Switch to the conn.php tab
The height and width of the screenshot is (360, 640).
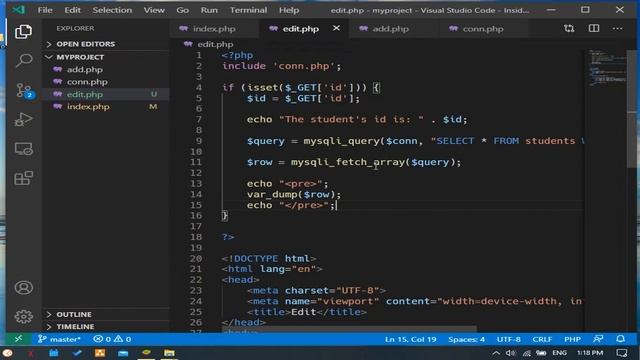click(x=482, y=29)
